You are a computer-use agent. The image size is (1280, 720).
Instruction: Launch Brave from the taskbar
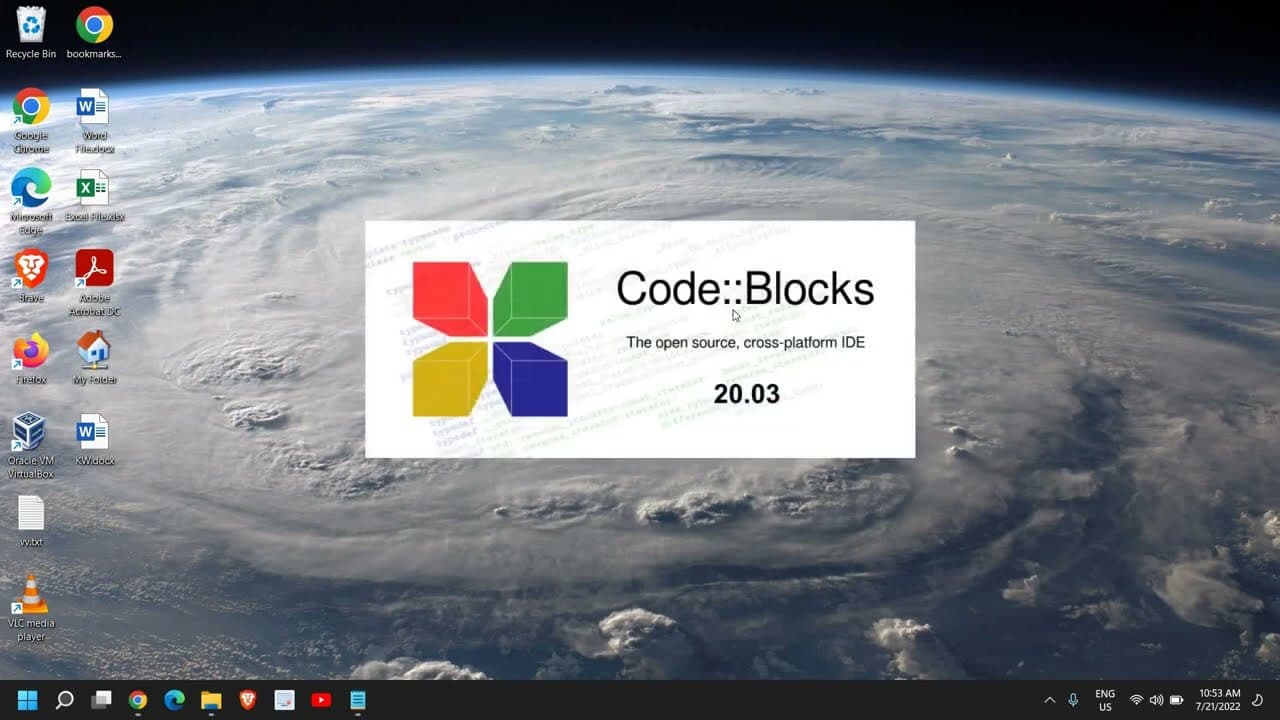(248, 700)
